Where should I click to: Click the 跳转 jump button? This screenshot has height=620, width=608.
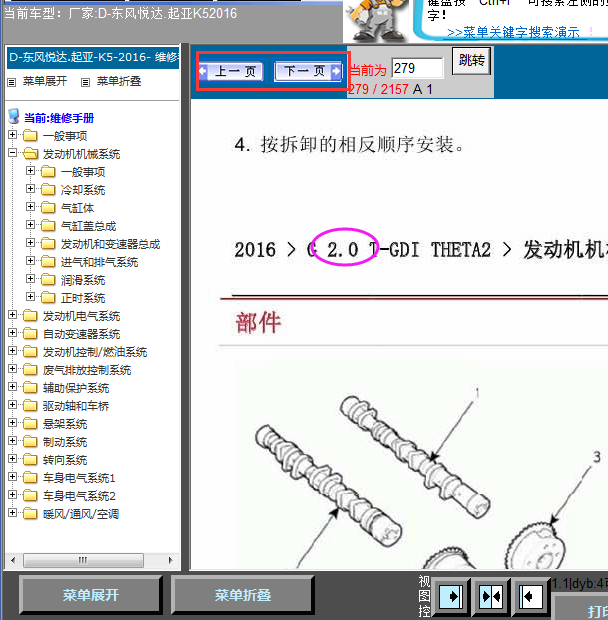pyautogui.click(x=471, y=60)
